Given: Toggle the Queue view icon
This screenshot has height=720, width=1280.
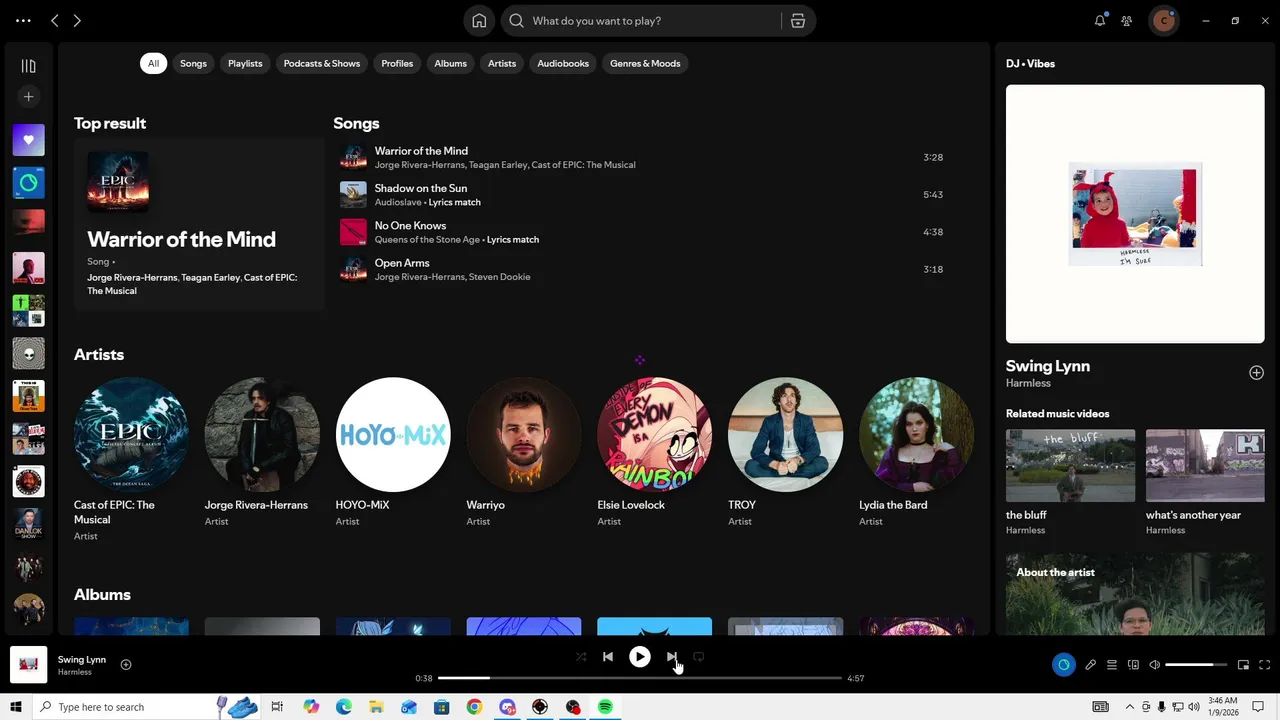Looking at the screenshot, I should pyautogui.click(x=1111, y=665).
